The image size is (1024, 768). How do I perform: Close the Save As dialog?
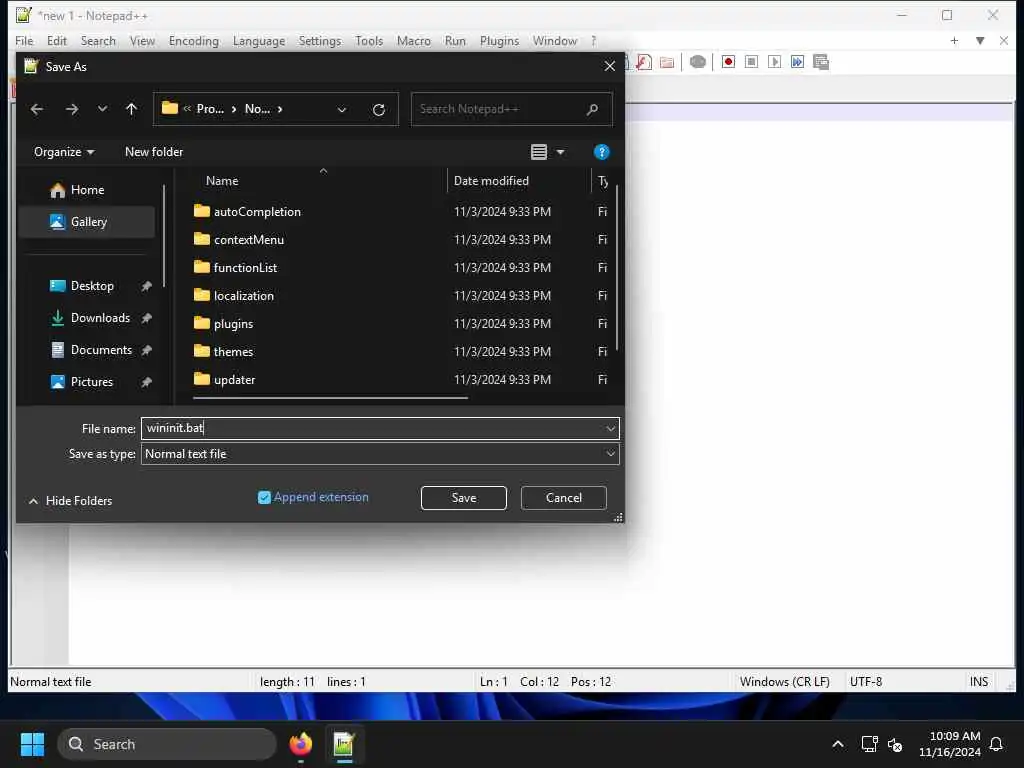[x=609, y=67]
